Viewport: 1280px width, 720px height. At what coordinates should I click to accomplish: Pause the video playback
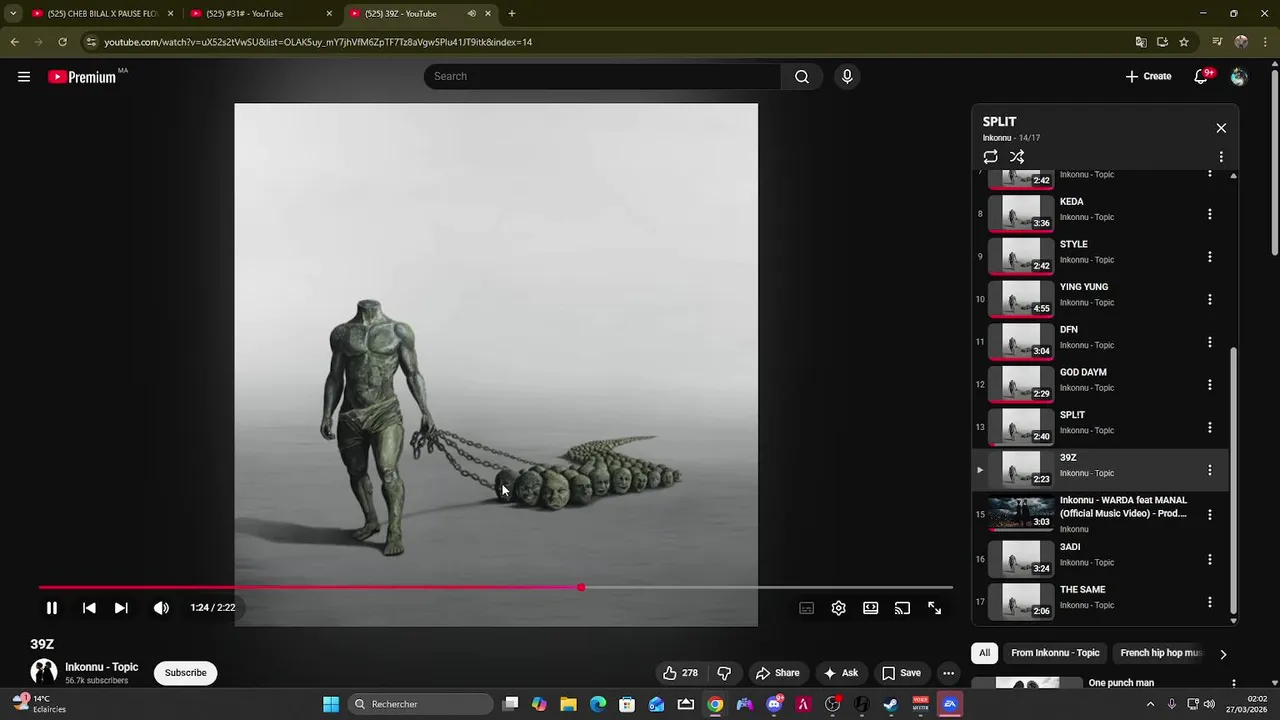[52, 608]
